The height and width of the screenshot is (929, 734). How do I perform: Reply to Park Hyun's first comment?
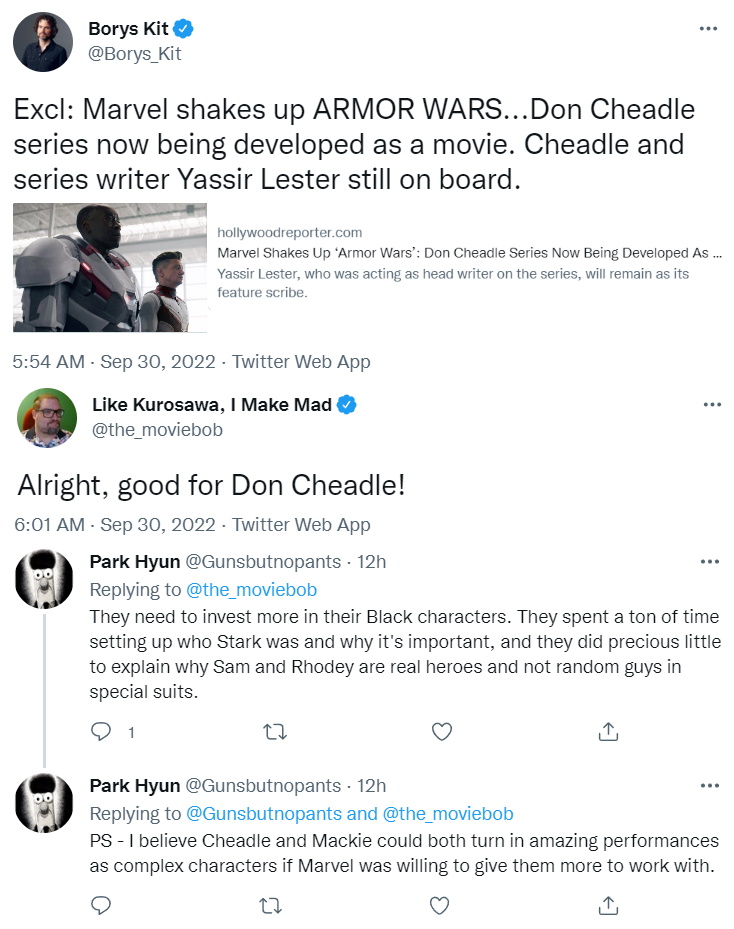[x=101, y=732]
